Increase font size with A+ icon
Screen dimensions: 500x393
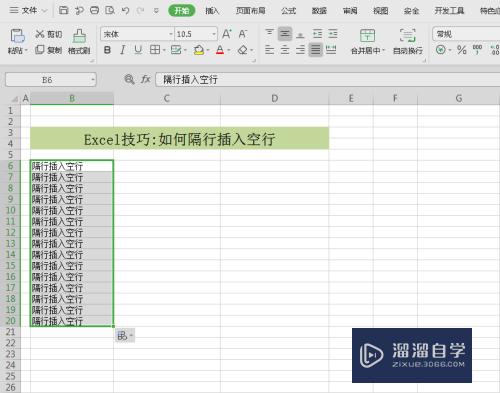tap(227, 34)
